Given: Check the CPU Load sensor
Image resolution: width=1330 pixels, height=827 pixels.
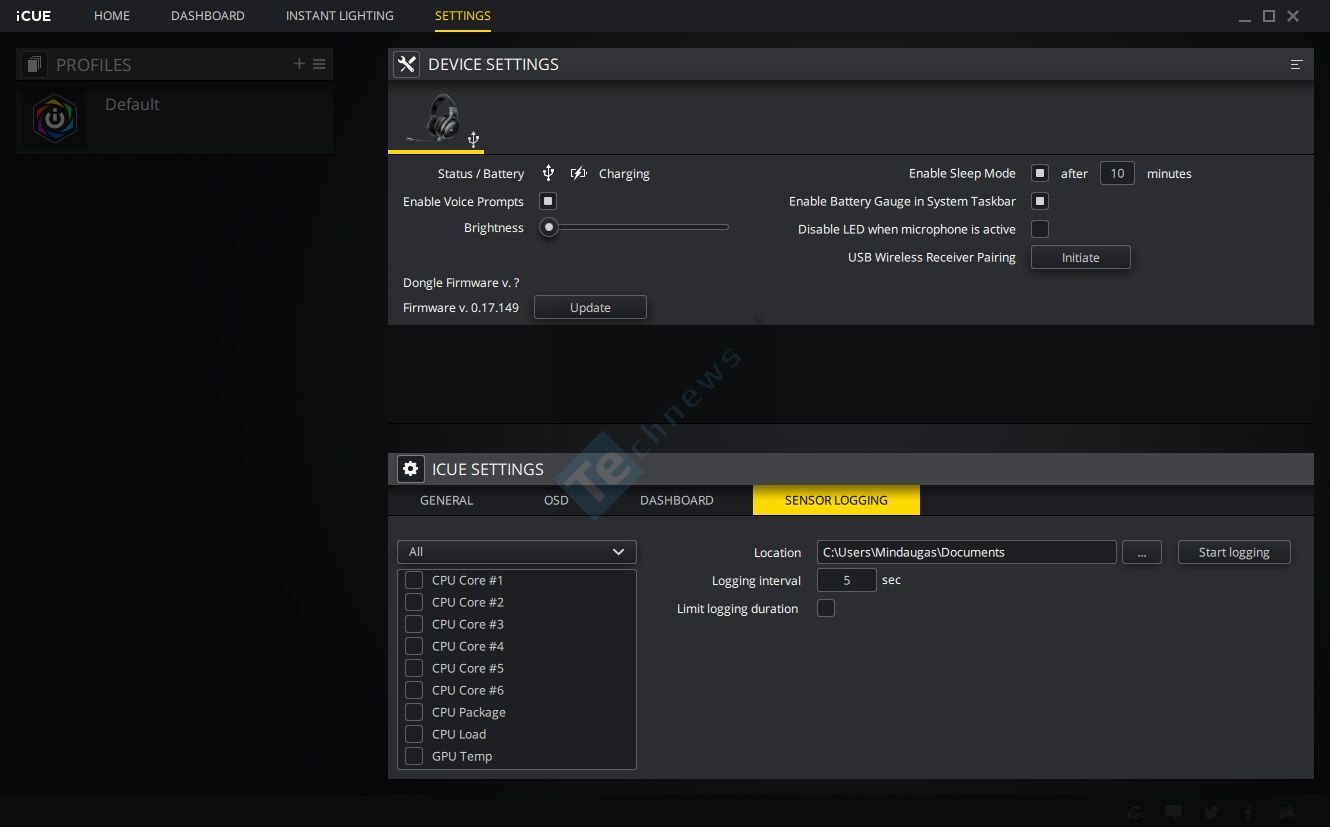Looking at the screenshot, I should click(x=414, y=734).
